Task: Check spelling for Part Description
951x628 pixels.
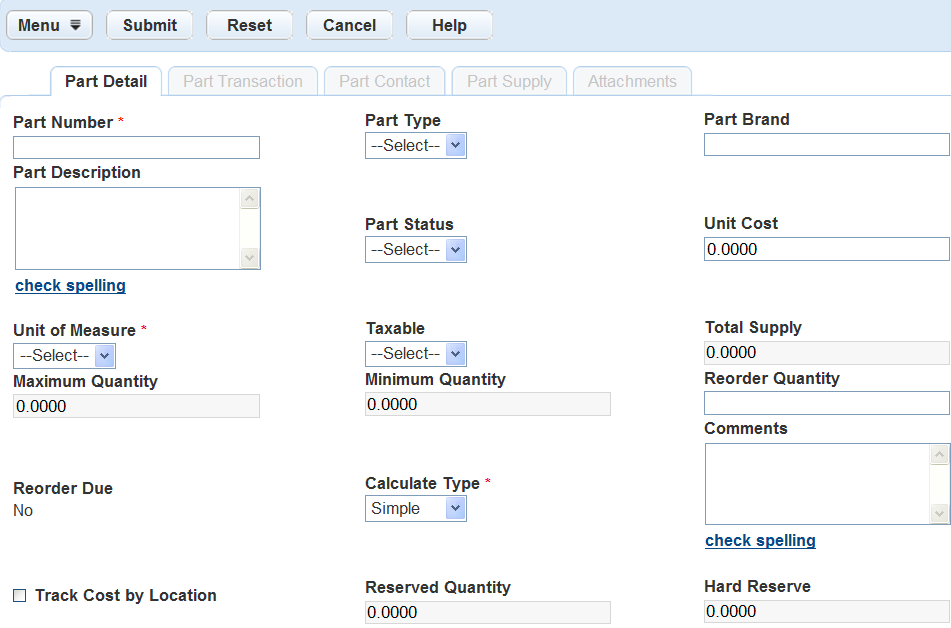Action: (71, 286)
